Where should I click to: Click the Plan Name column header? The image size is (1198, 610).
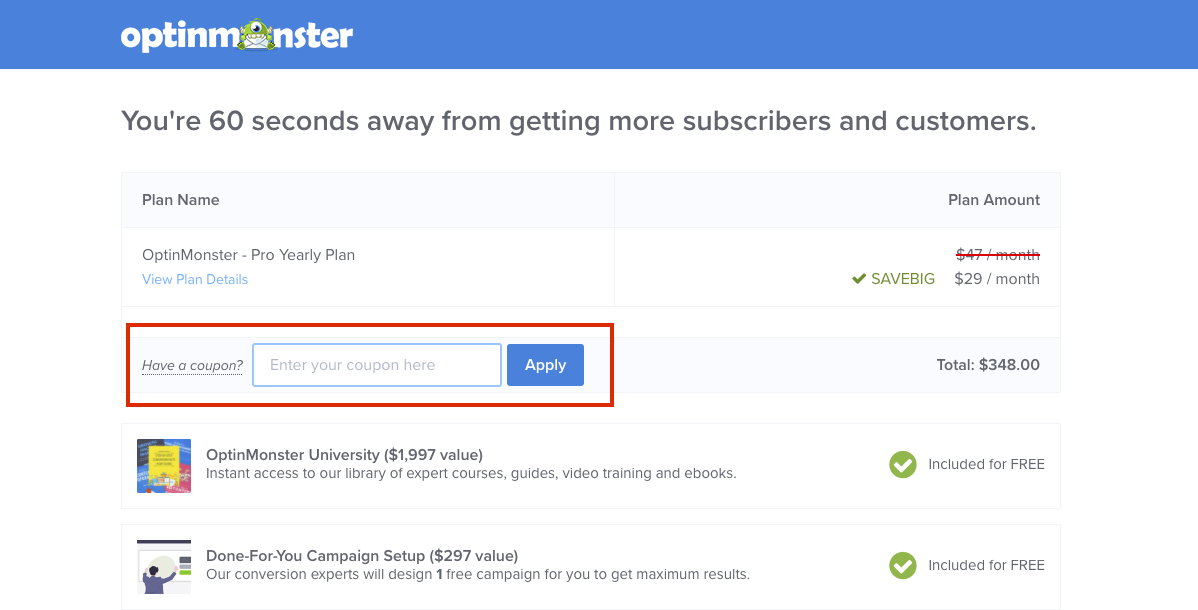[180, 200]
